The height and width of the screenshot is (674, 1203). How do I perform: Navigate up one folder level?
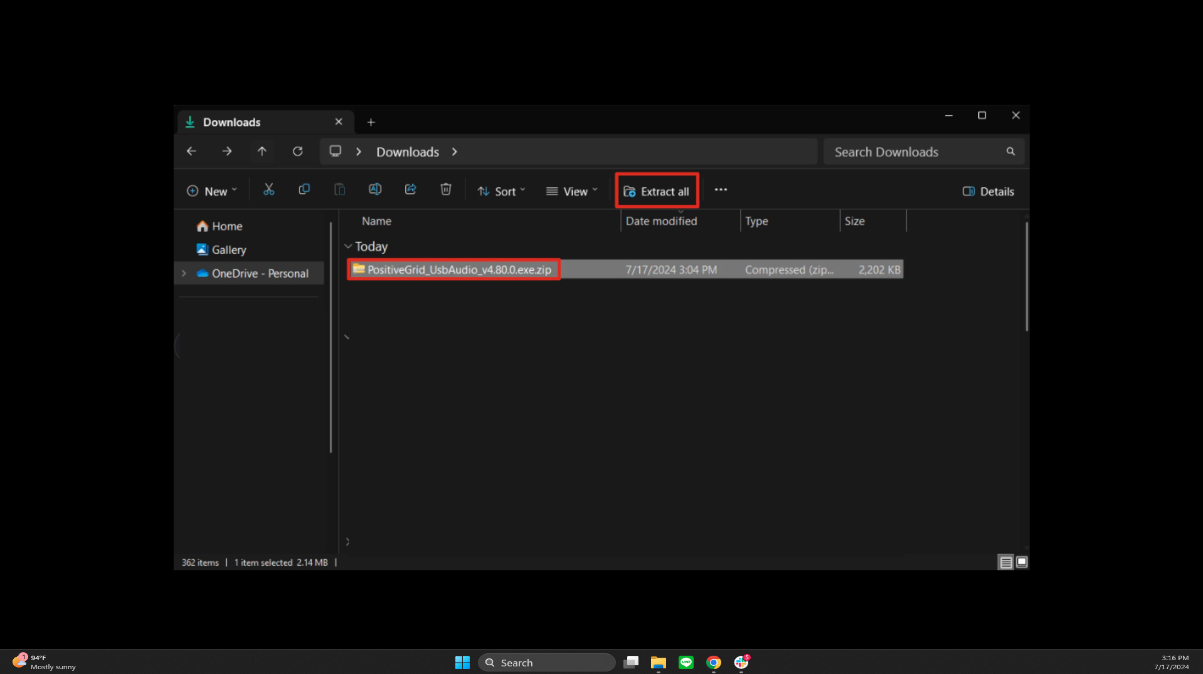click(x=262, y=152)
